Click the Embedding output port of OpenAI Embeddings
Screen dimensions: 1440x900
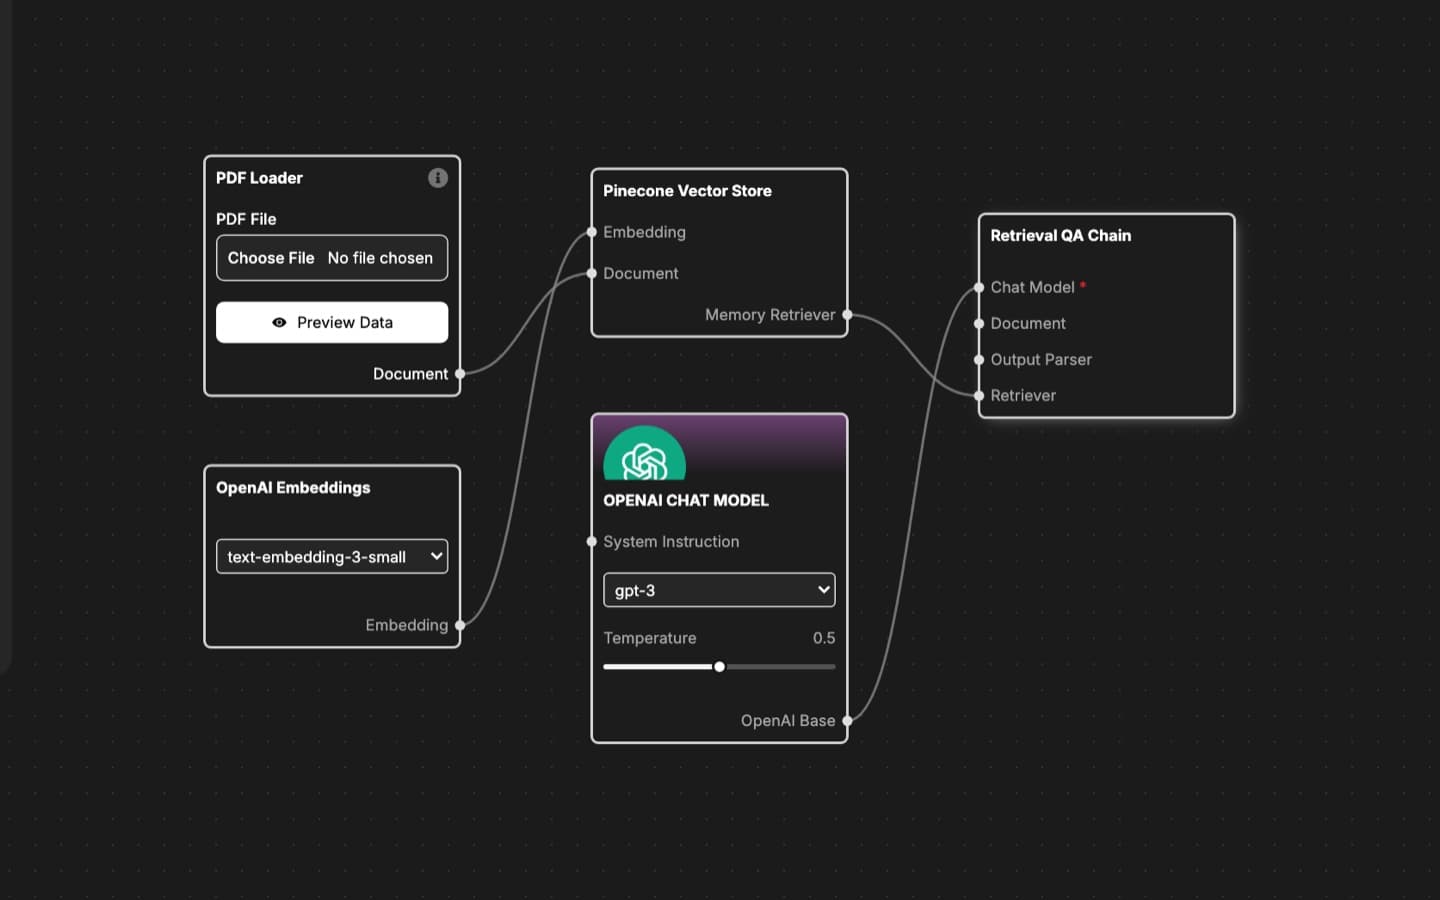click(x=460, y=625)
